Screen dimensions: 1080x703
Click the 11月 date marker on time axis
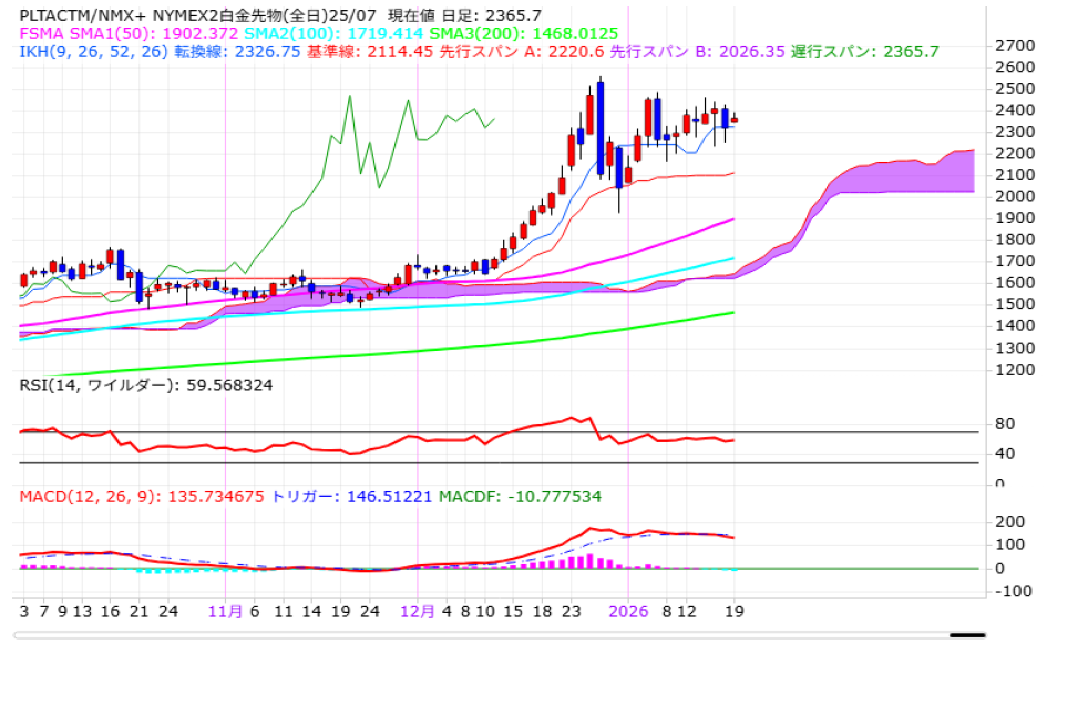click(225, 611)
